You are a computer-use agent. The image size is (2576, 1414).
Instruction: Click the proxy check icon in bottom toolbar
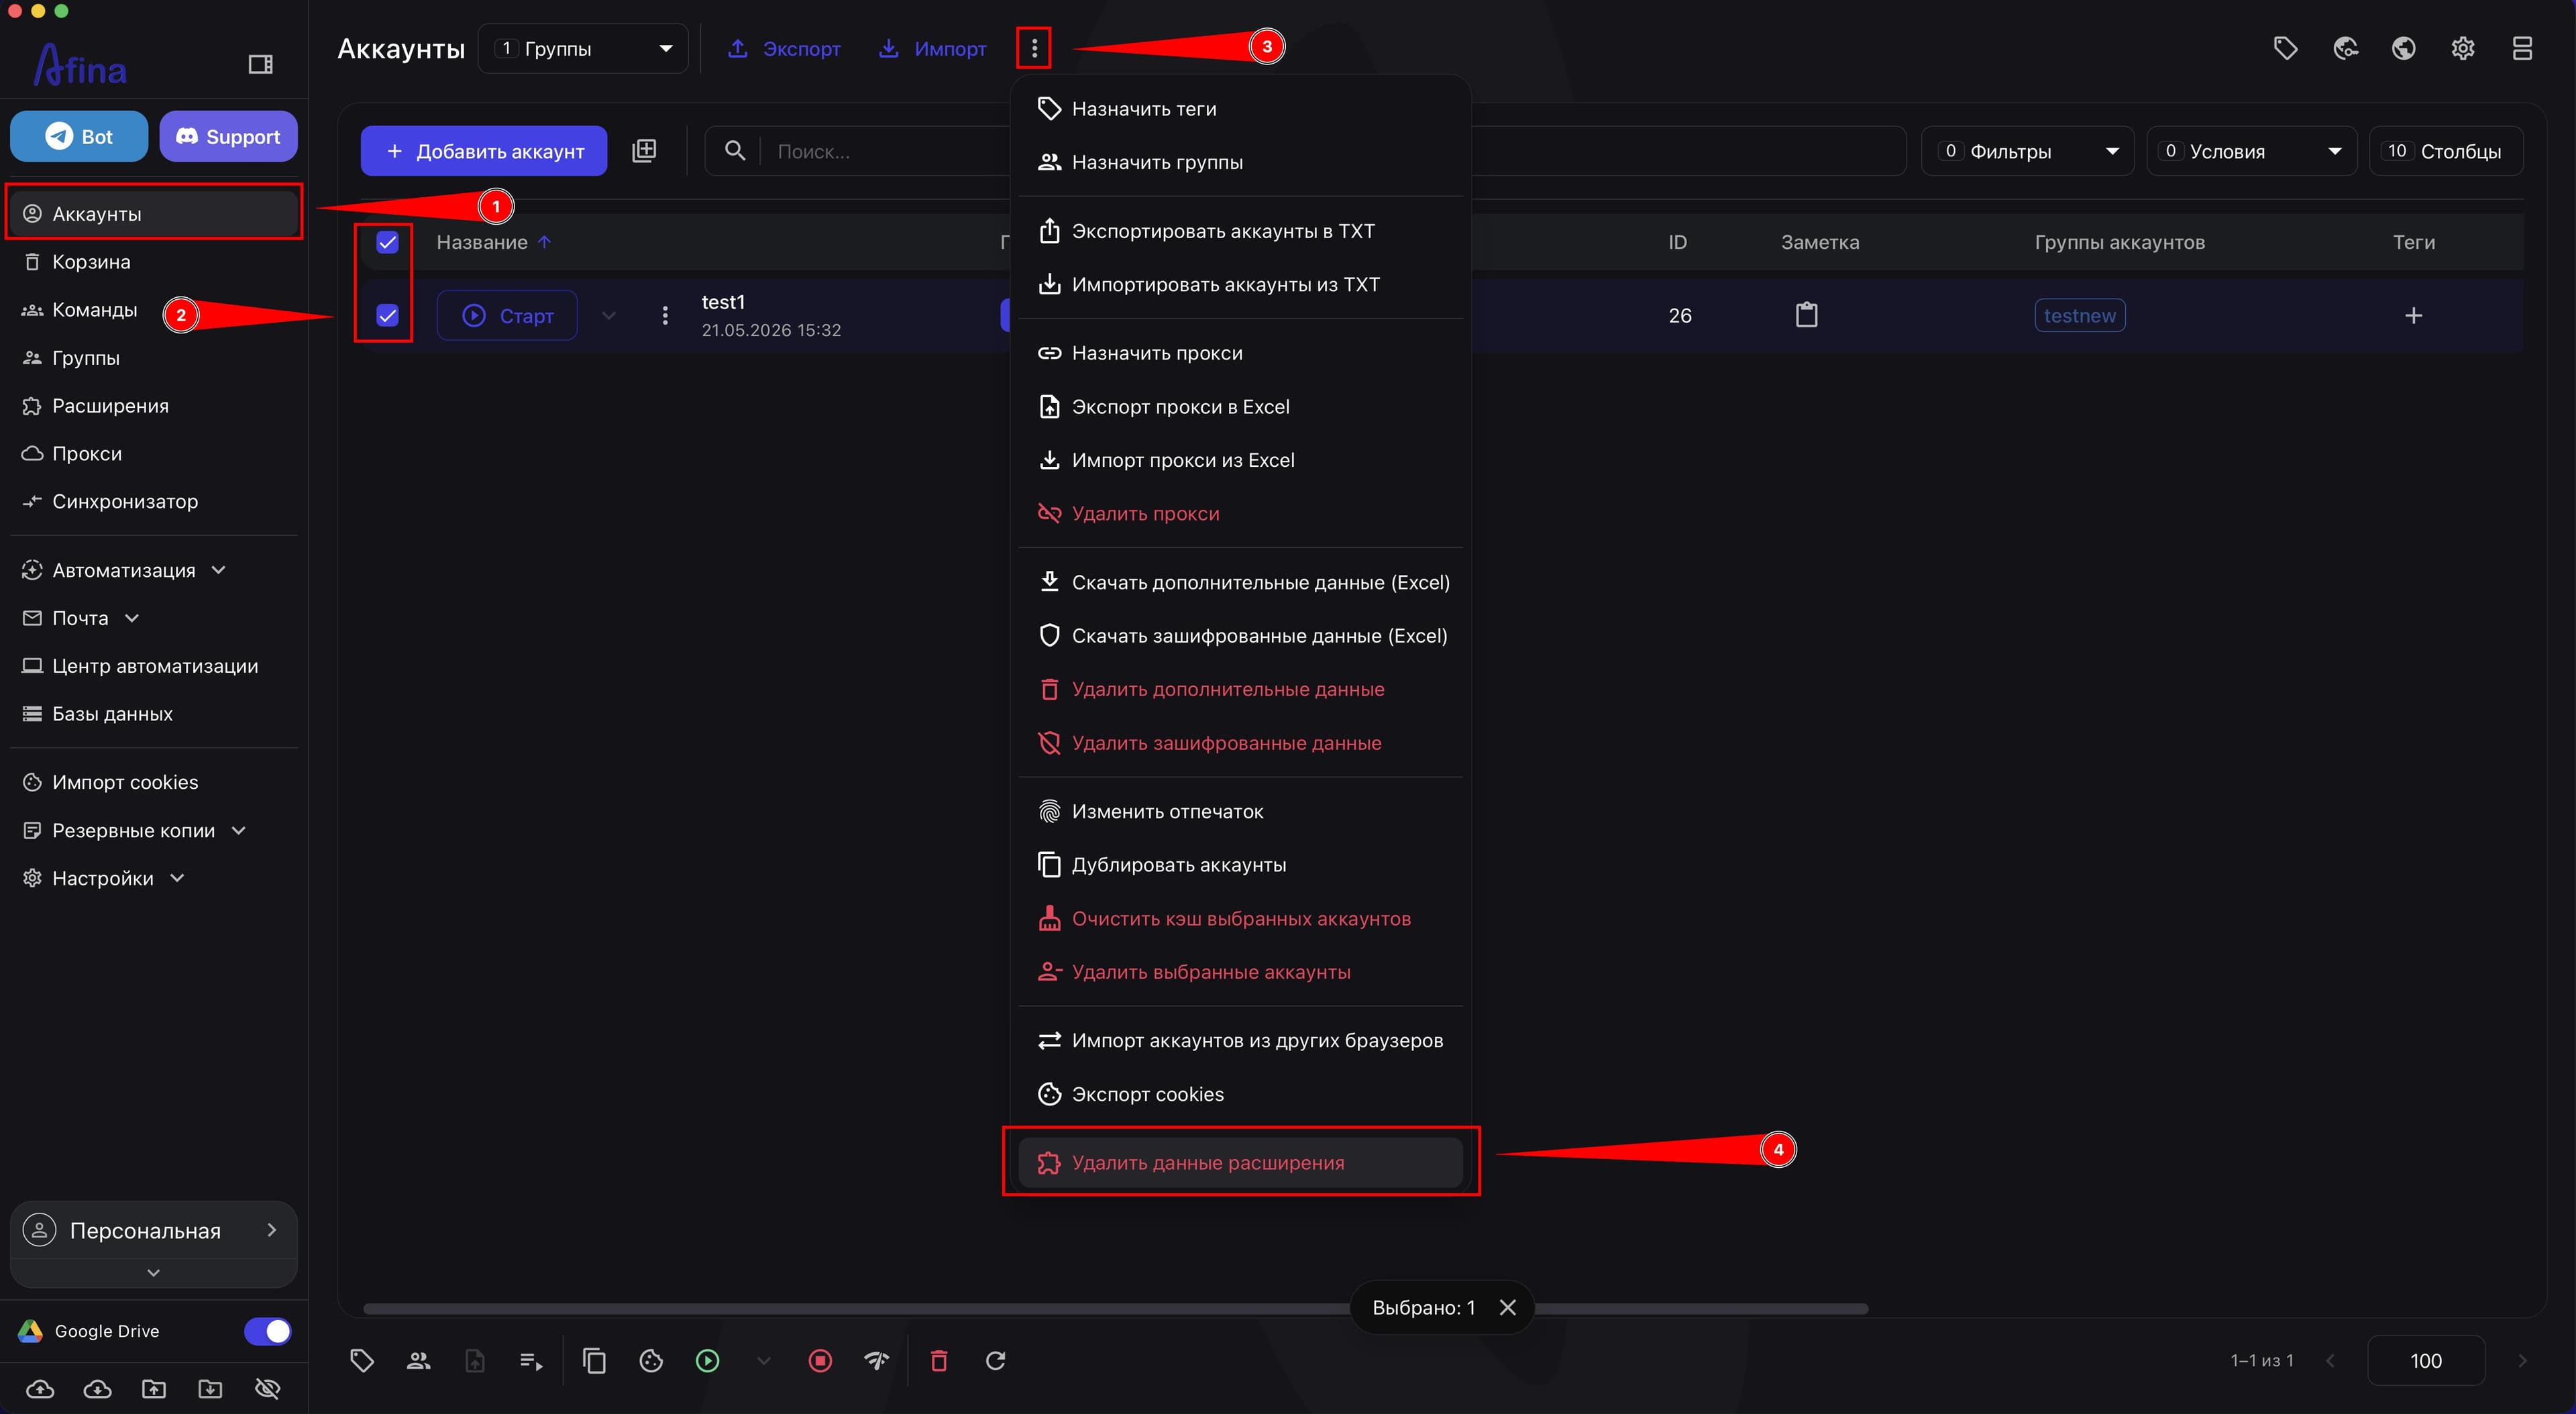876,1360
